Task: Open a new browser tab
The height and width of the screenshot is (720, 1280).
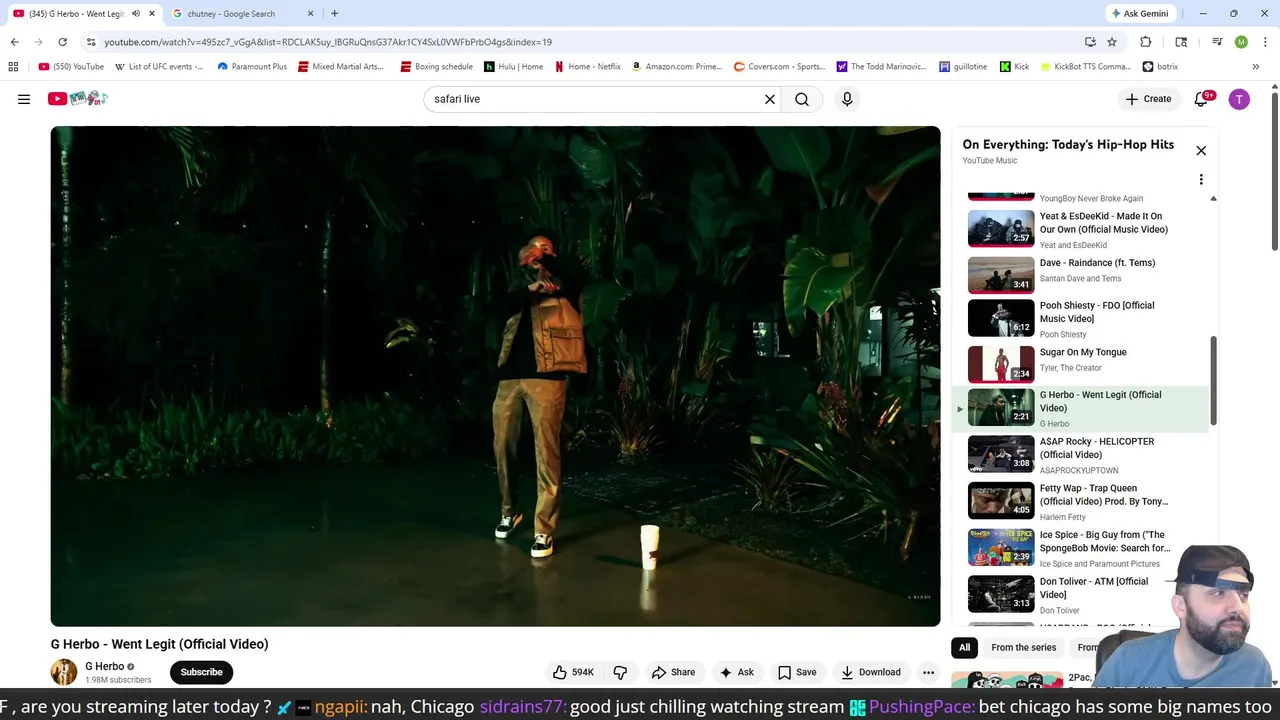Action: tap(334, 14)
